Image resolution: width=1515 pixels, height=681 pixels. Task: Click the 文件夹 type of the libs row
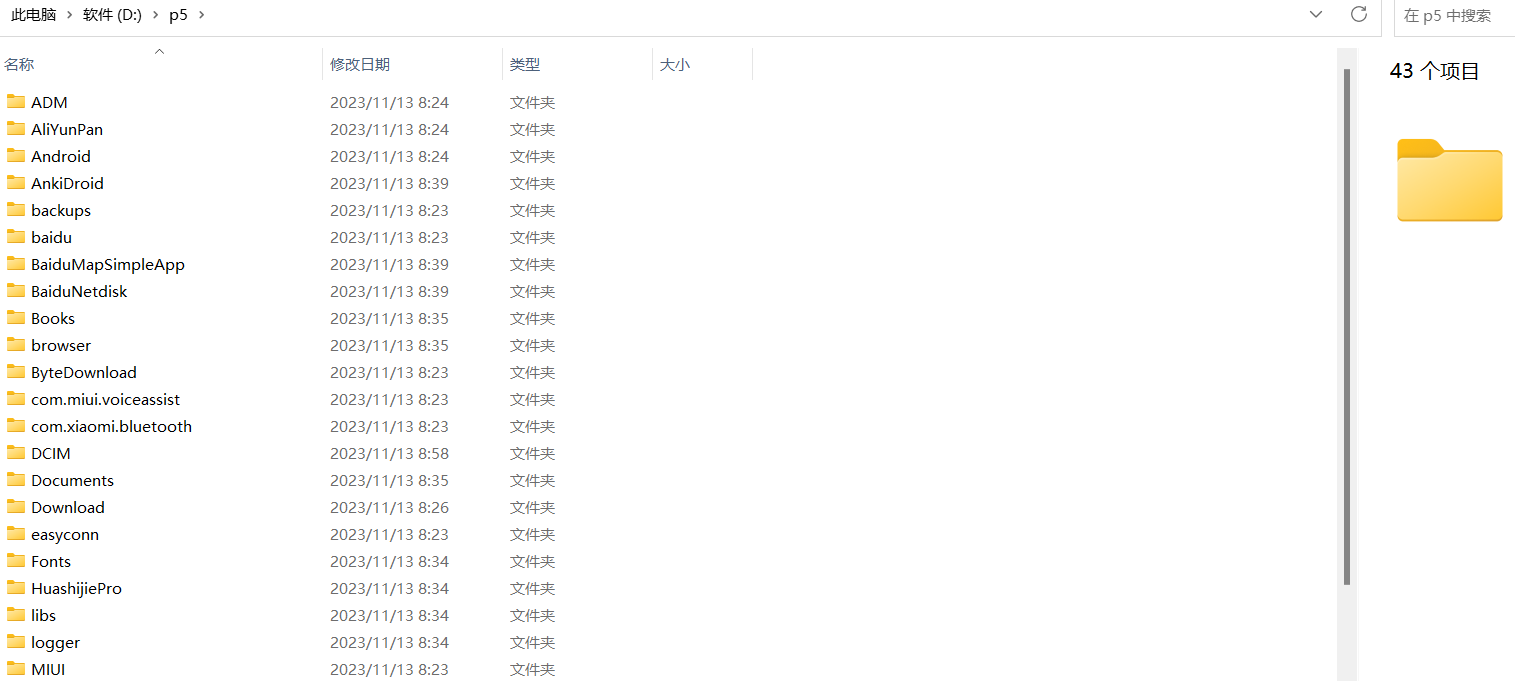(x=532, y=615)
